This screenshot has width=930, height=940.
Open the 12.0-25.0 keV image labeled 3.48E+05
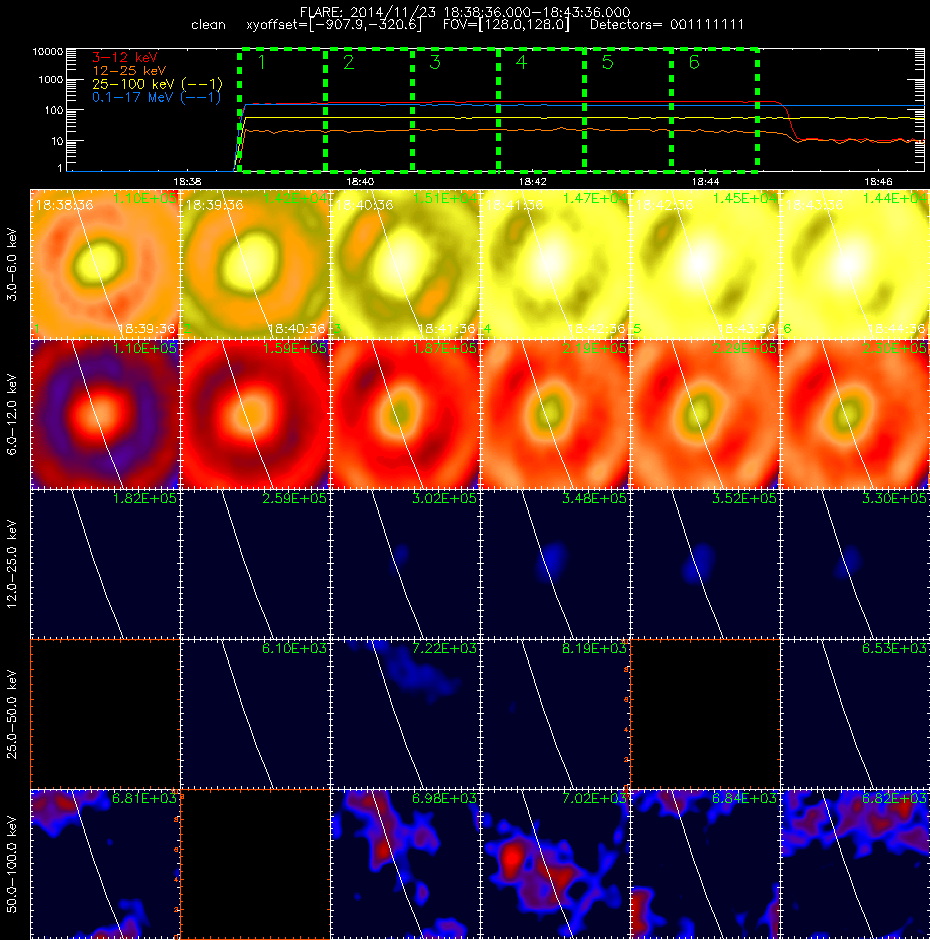[x=555, y=564]
